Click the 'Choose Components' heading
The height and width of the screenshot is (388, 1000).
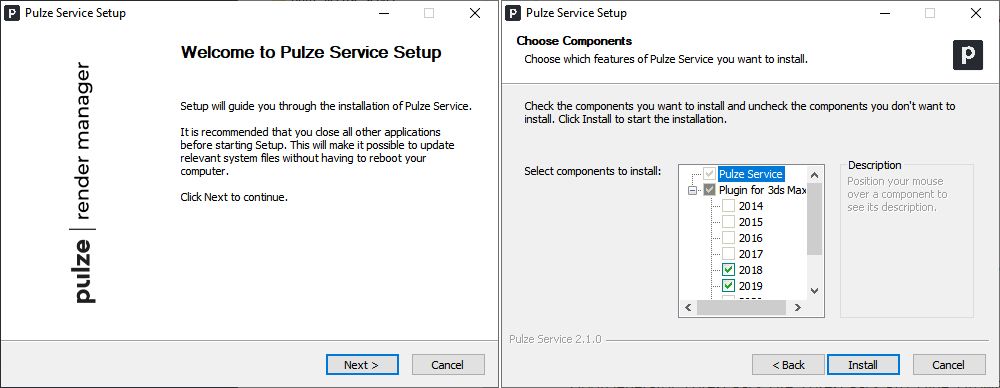[574, 41]
